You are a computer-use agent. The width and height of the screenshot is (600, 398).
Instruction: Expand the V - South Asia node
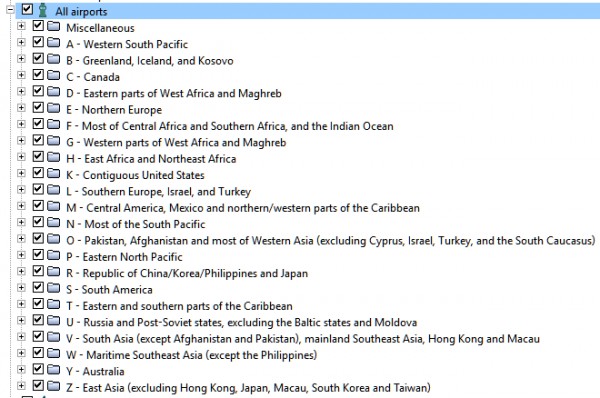click(21, 337)
